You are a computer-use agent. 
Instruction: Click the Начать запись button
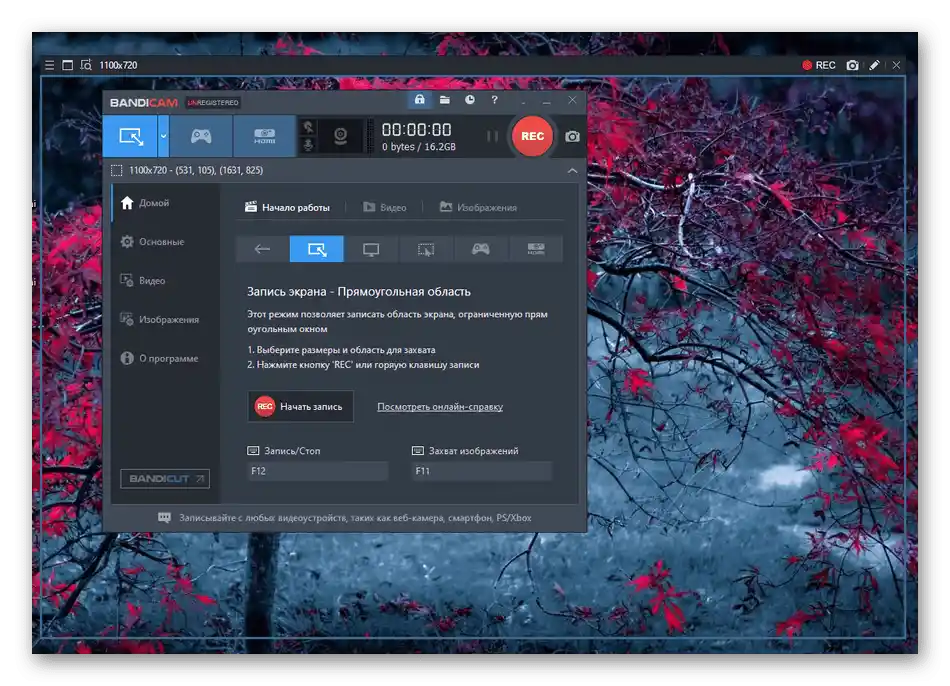[301, 407]
